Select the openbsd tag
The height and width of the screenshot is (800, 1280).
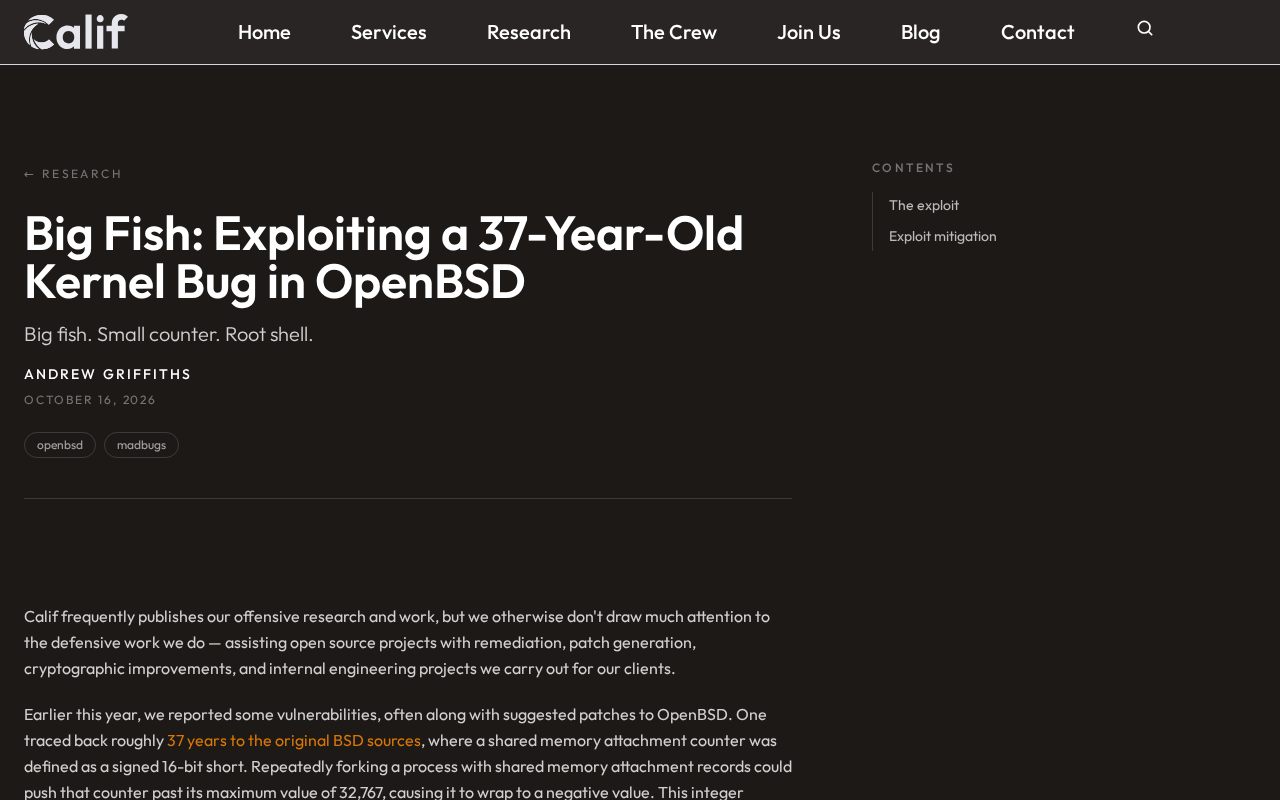(60, 445)
